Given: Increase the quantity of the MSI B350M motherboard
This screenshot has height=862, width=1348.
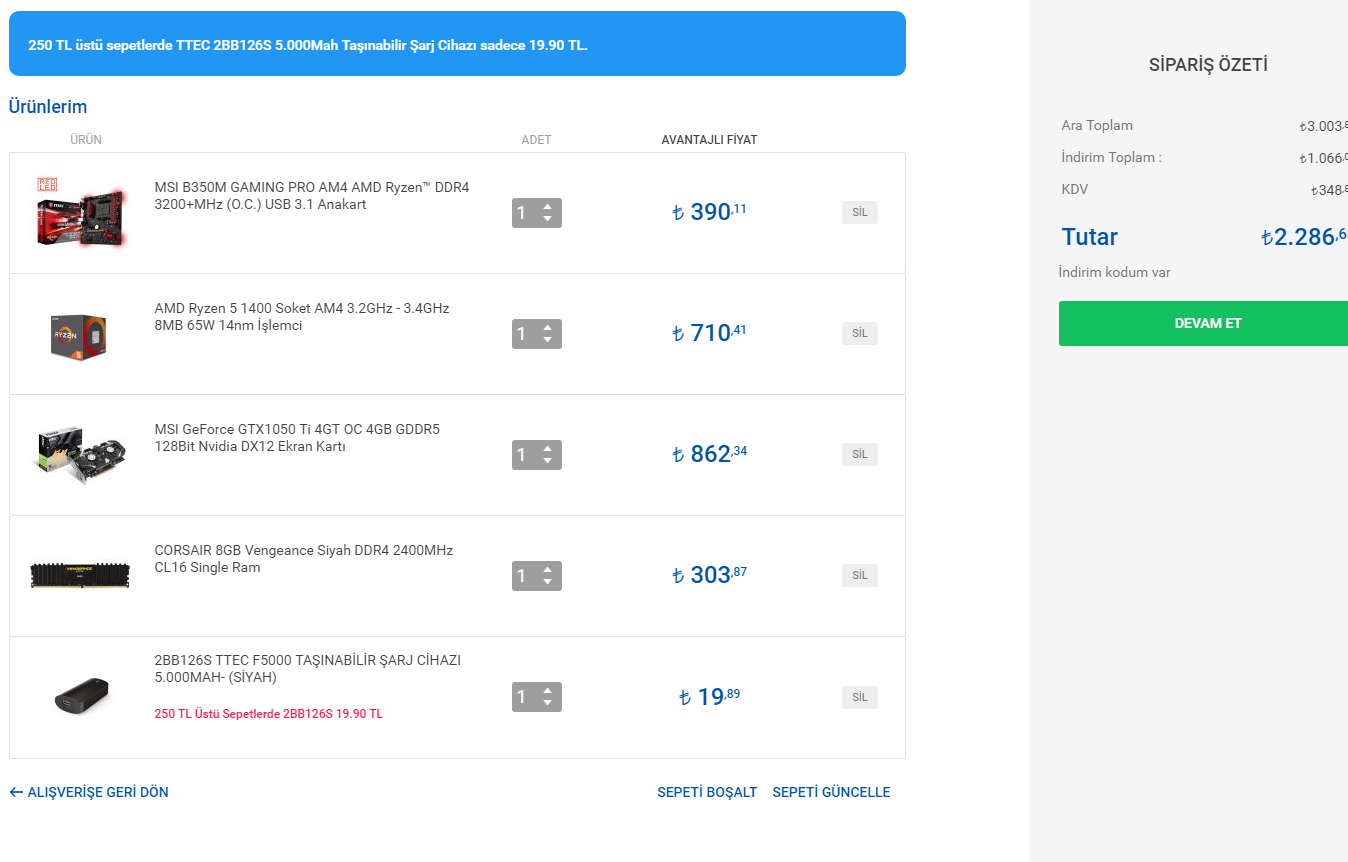Looking at the screenshot, I should 547,207.
